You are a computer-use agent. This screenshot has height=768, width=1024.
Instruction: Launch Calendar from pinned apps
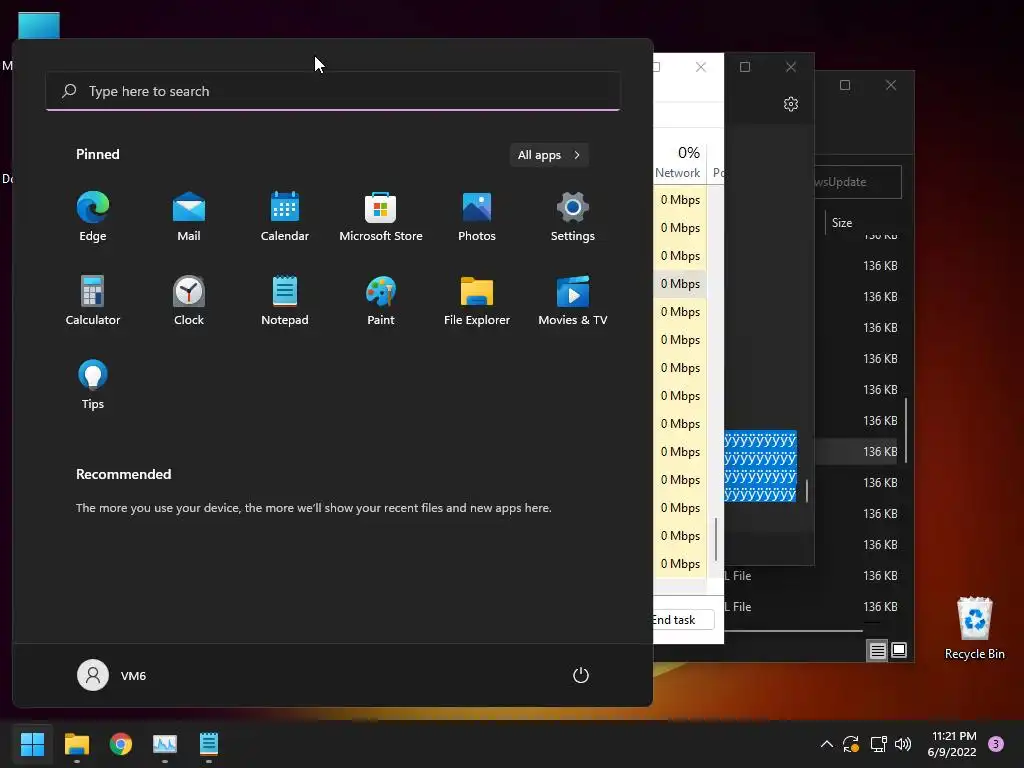coord(285,216)
